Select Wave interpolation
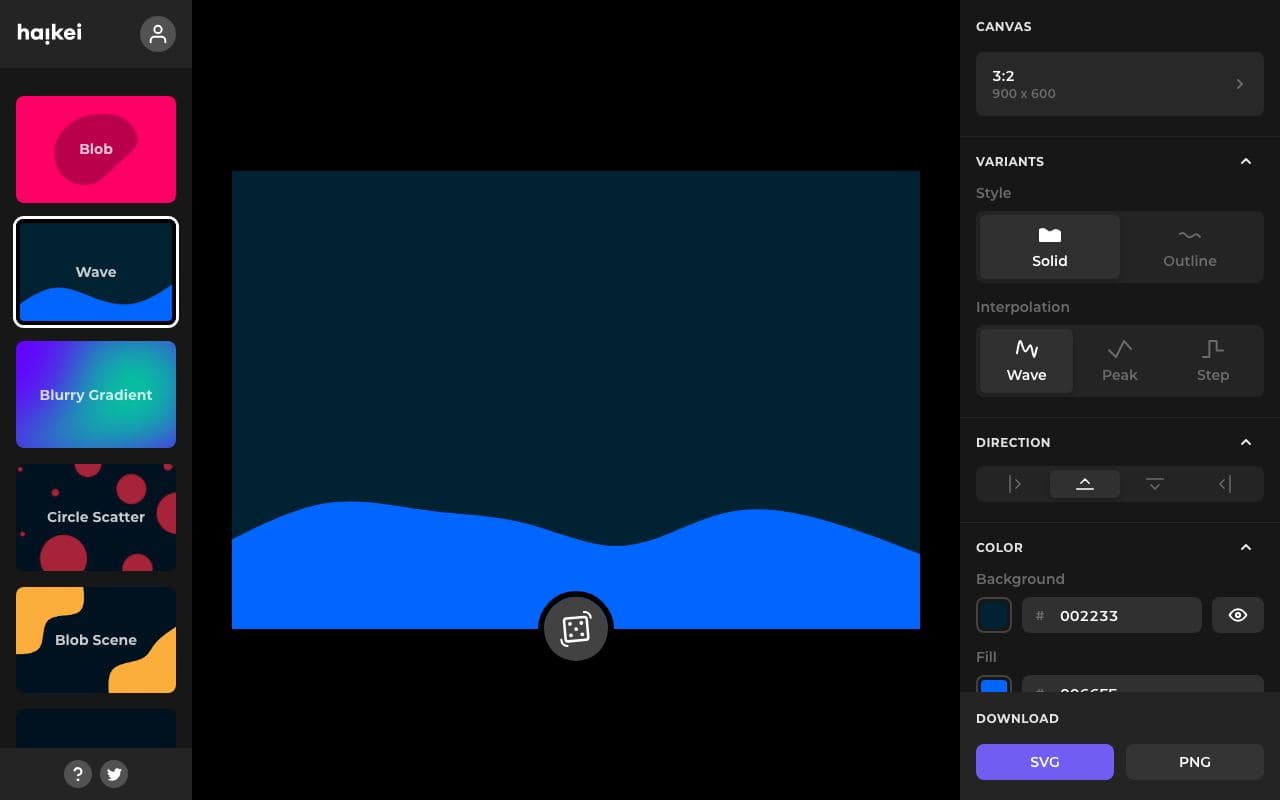Screen dimensions: 1280x800 (1026, 361)
